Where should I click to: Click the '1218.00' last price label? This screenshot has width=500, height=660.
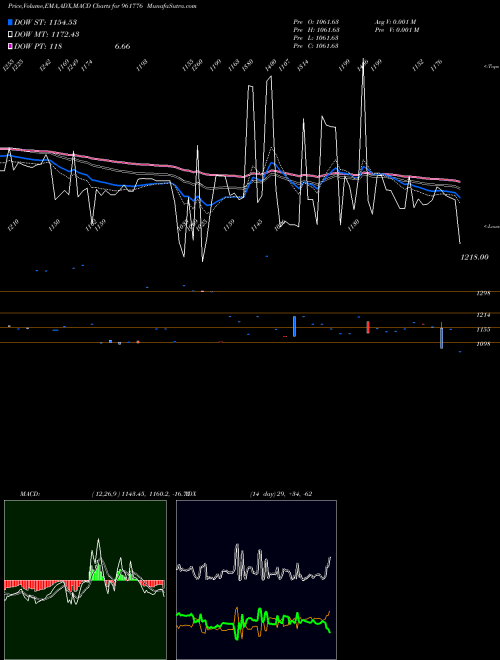[474, 257]
